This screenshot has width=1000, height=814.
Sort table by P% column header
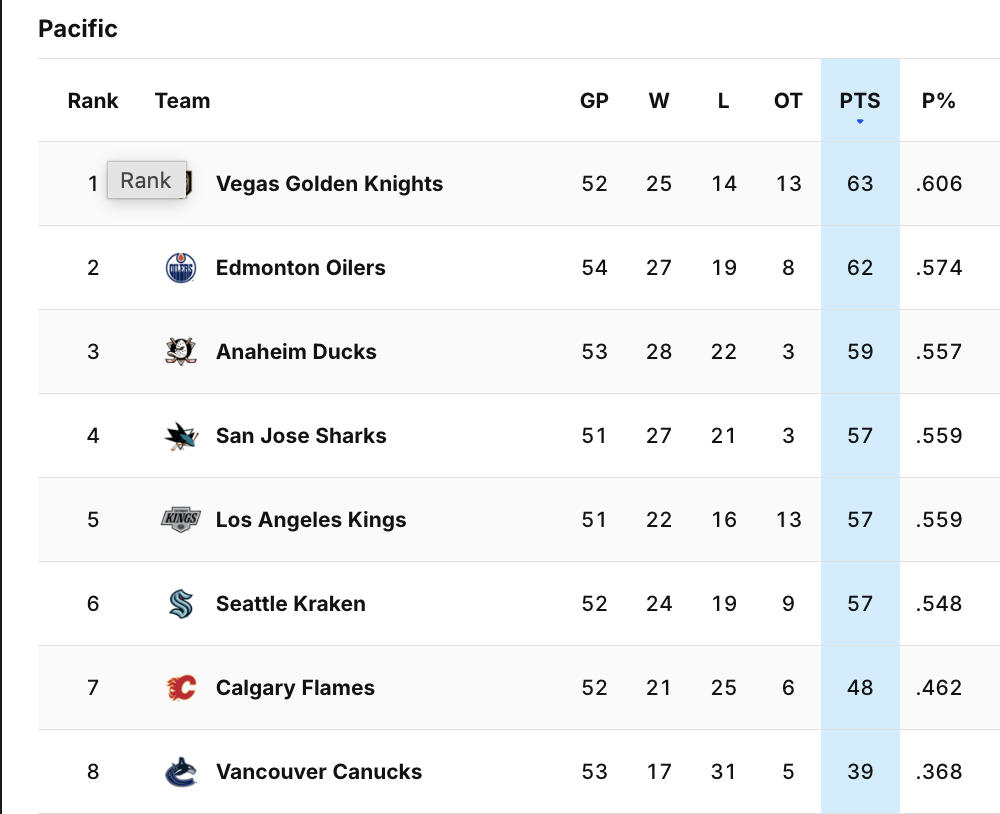(x=938, y=101)
